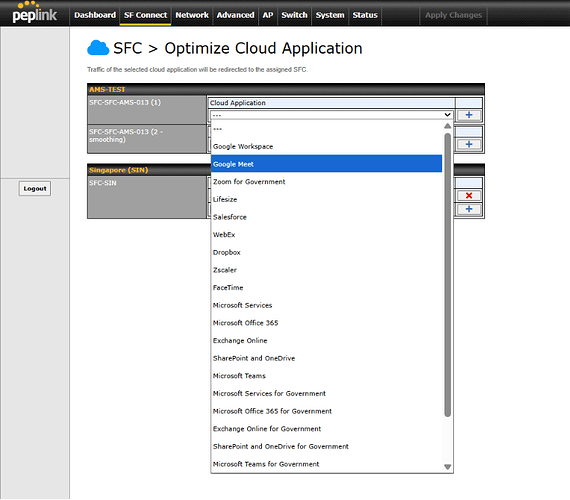This screenshot has height=500, width=570.
Task: Choose Zscaler from the list
Action: pos(326,270)
